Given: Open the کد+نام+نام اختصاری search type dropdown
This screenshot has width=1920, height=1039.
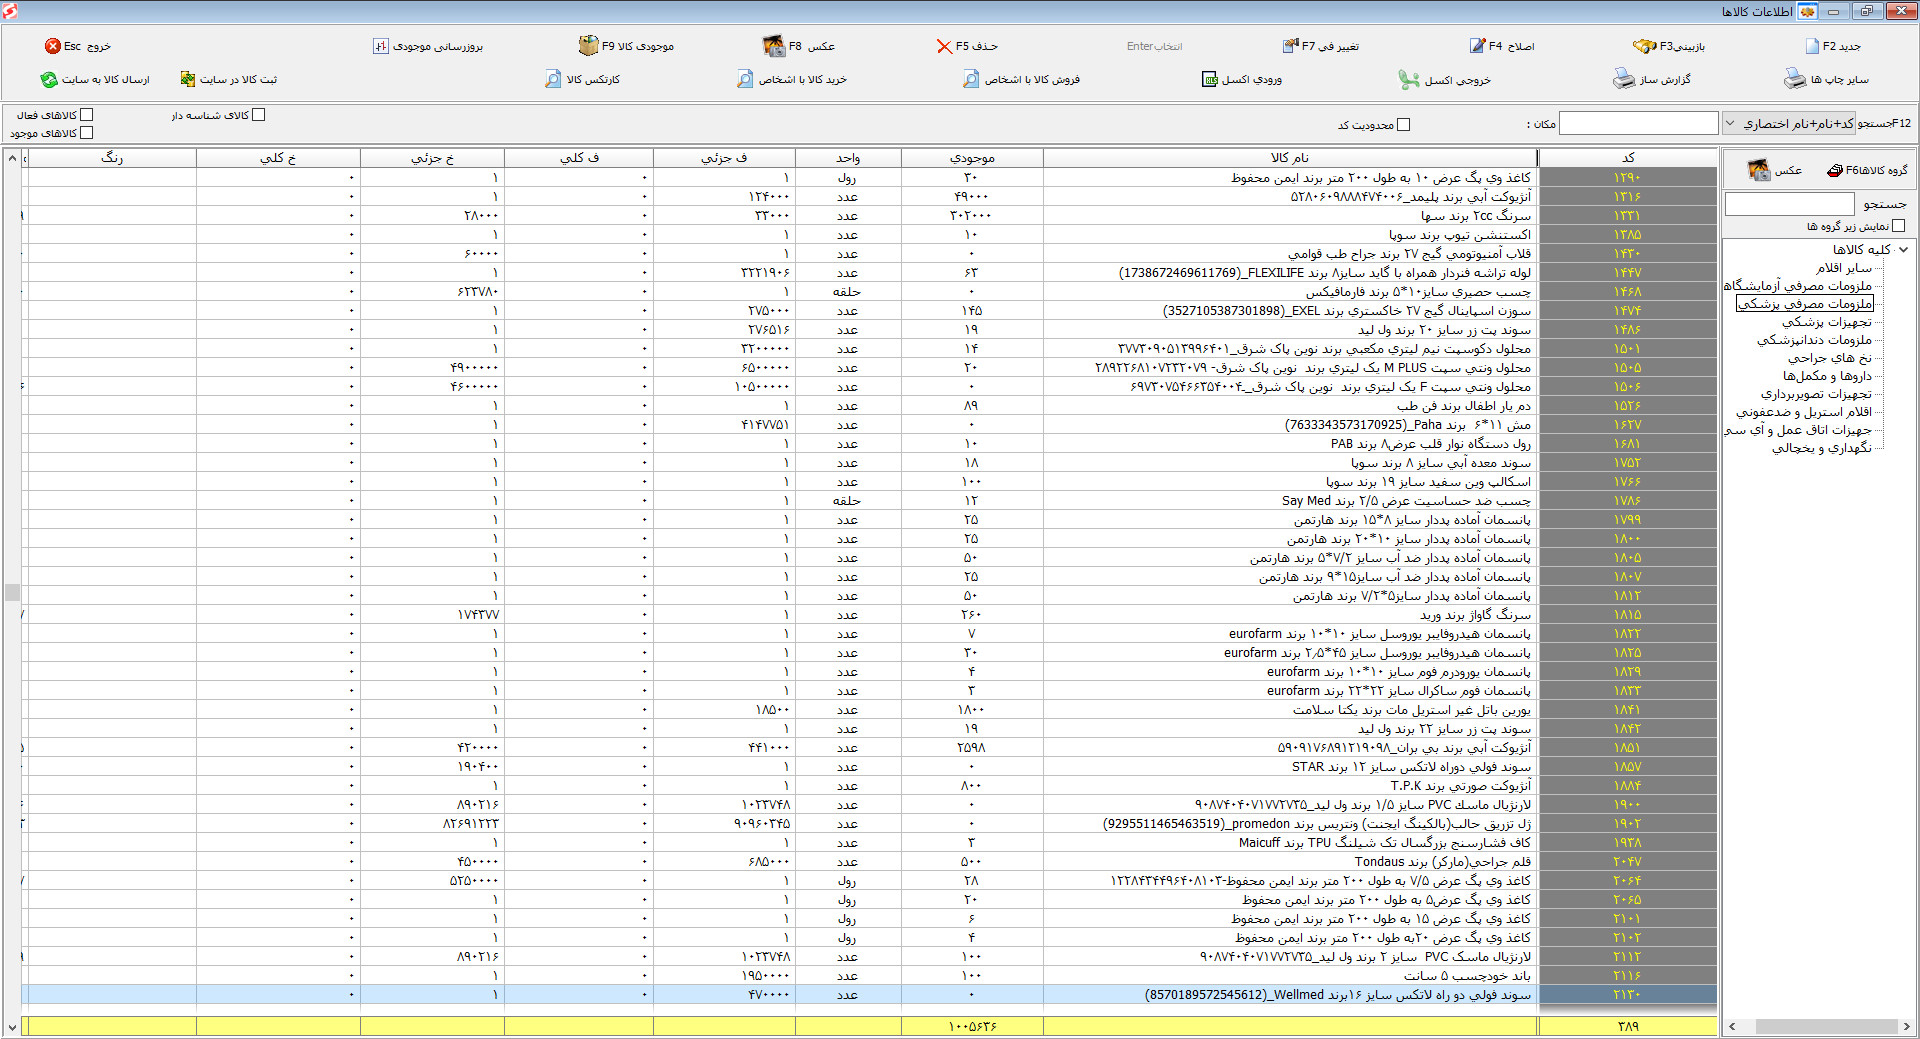Looking at the screenshot, I should point(1789,123).
